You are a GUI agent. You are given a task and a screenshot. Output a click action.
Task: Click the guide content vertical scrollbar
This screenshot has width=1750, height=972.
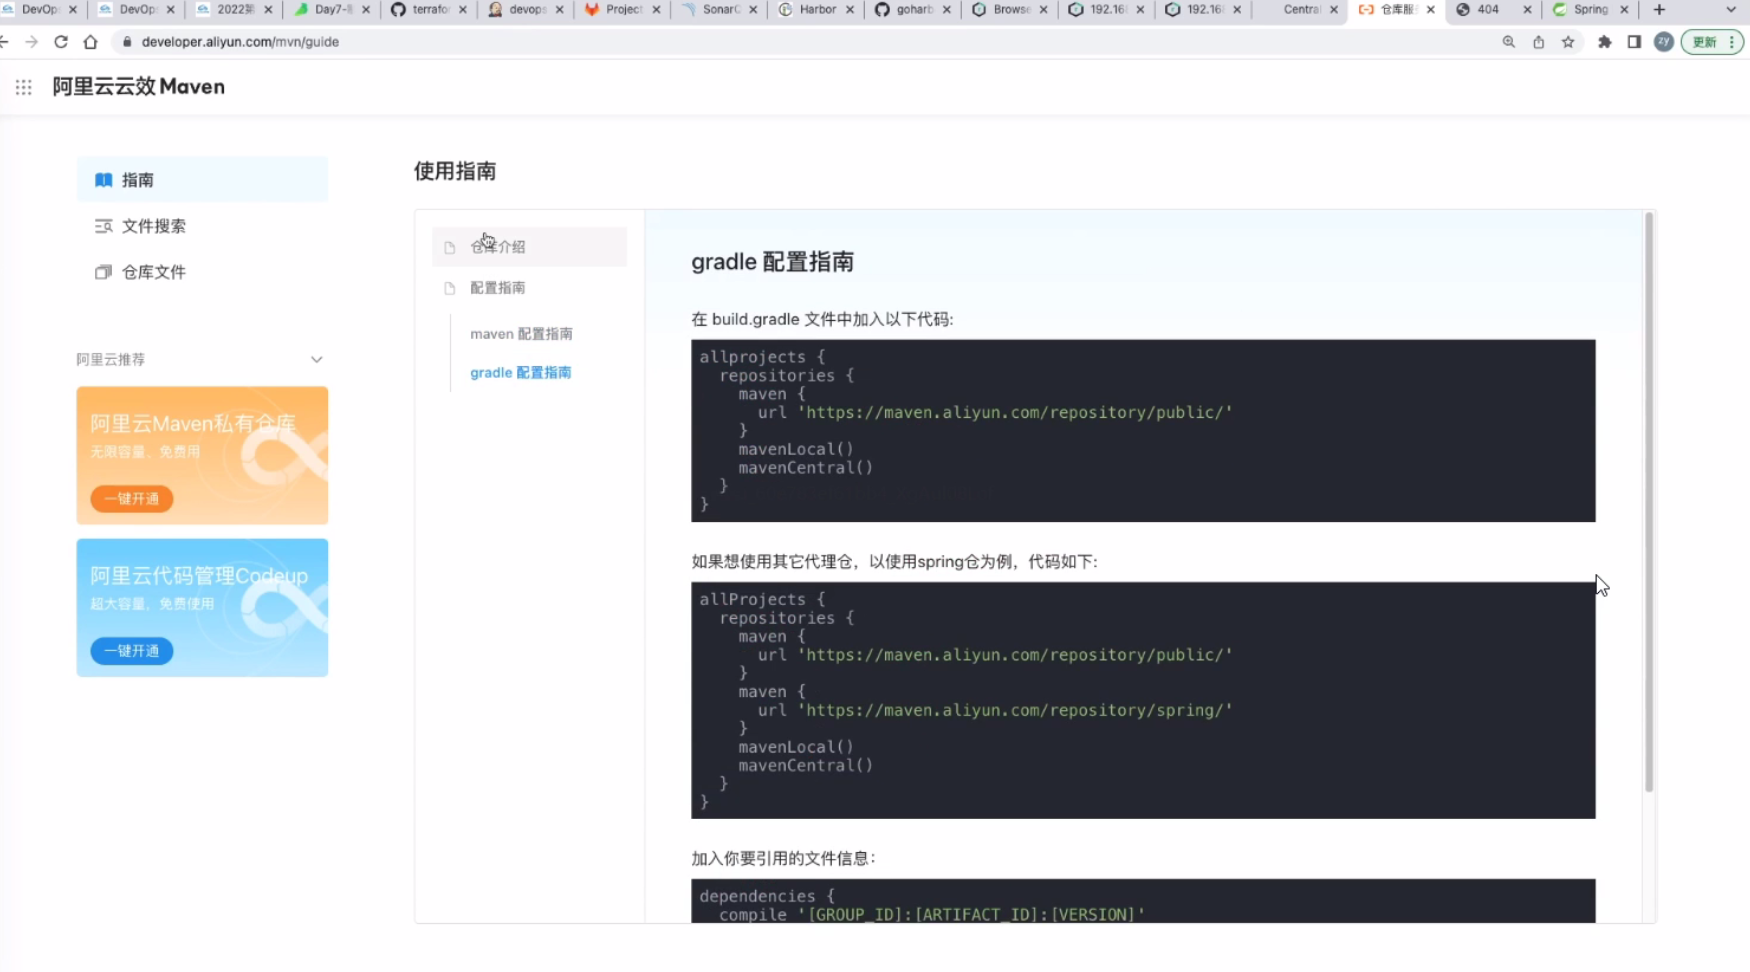point(1649,503)
